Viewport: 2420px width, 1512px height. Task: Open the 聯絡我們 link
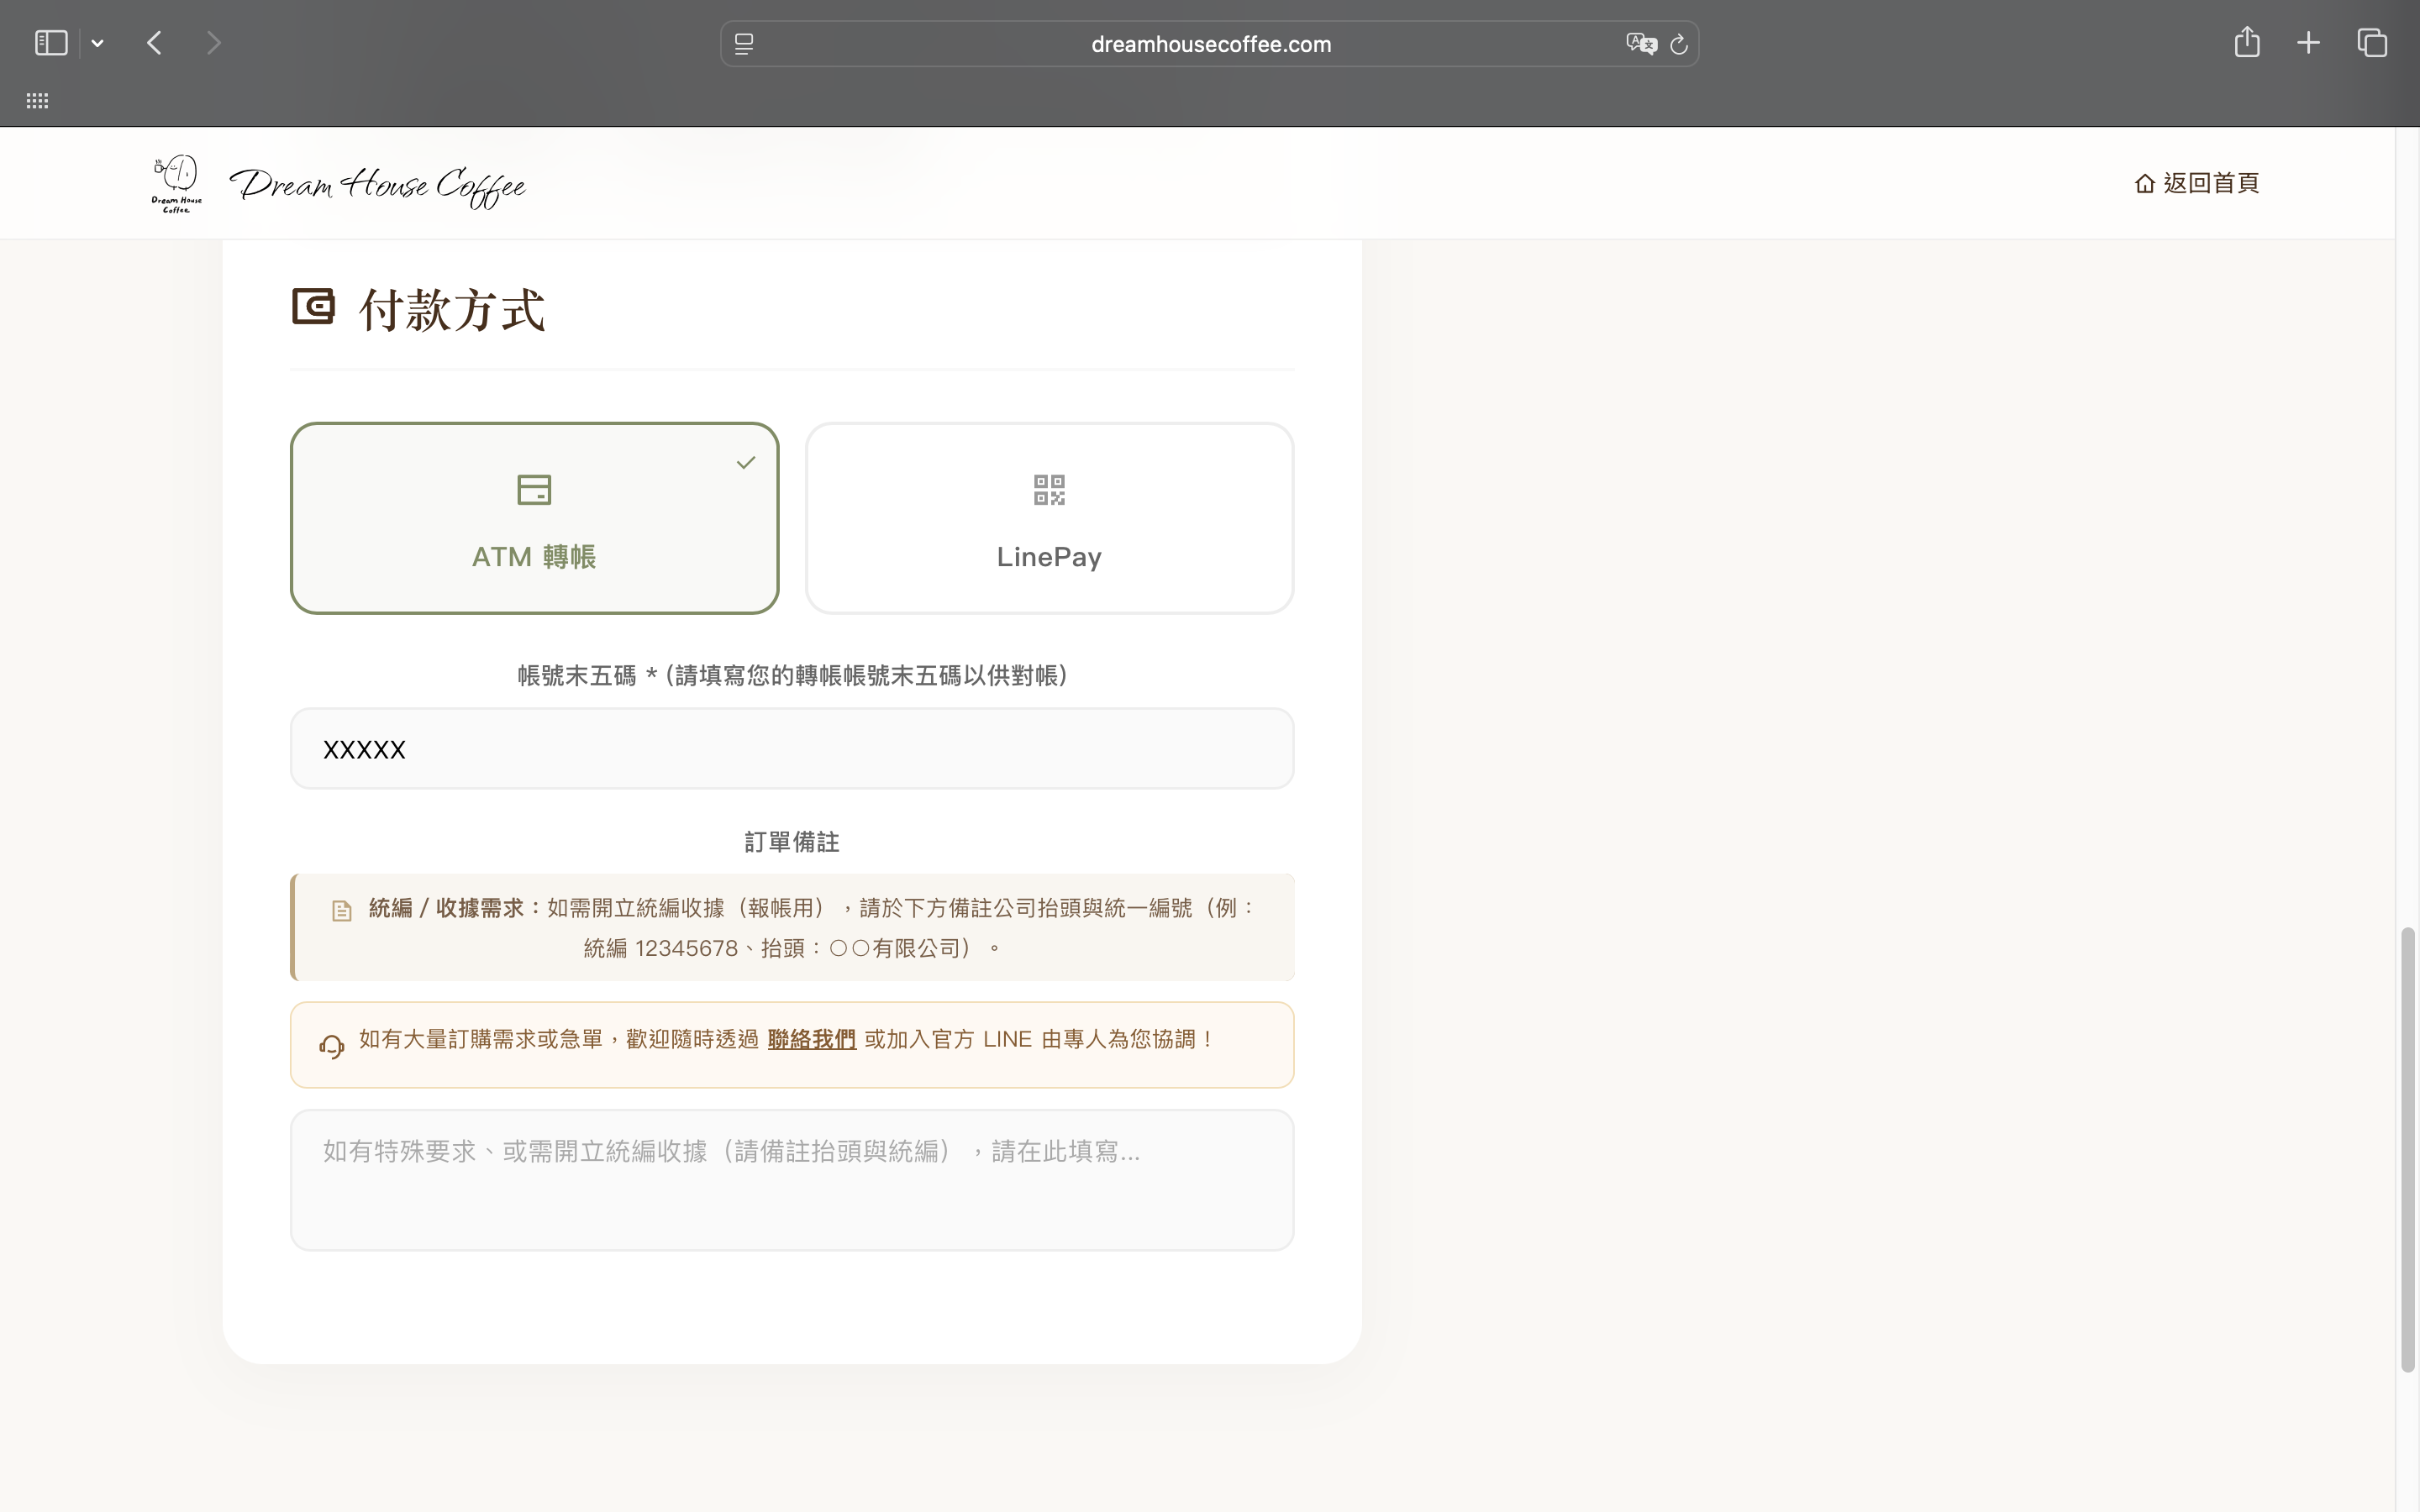pyautogui.click(x=811, y=1040)
